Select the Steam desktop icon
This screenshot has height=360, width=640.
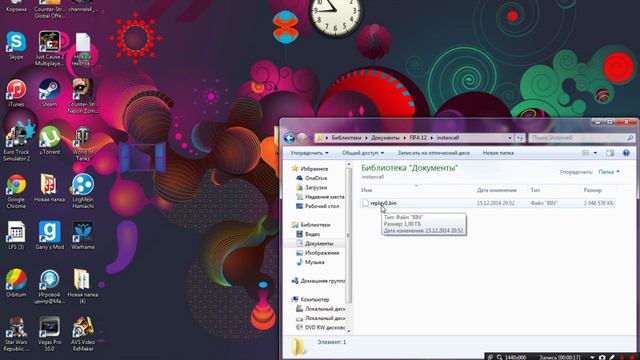[x=49, y=93]
